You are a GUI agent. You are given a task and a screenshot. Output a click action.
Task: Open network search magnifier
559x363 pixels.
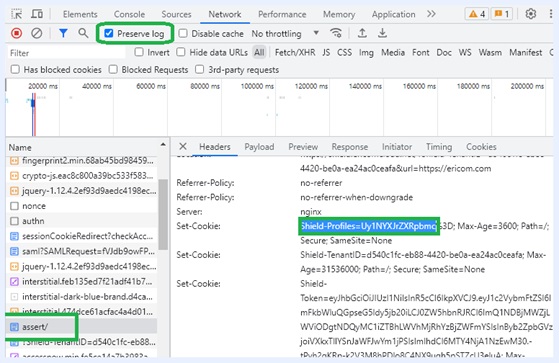83,33
